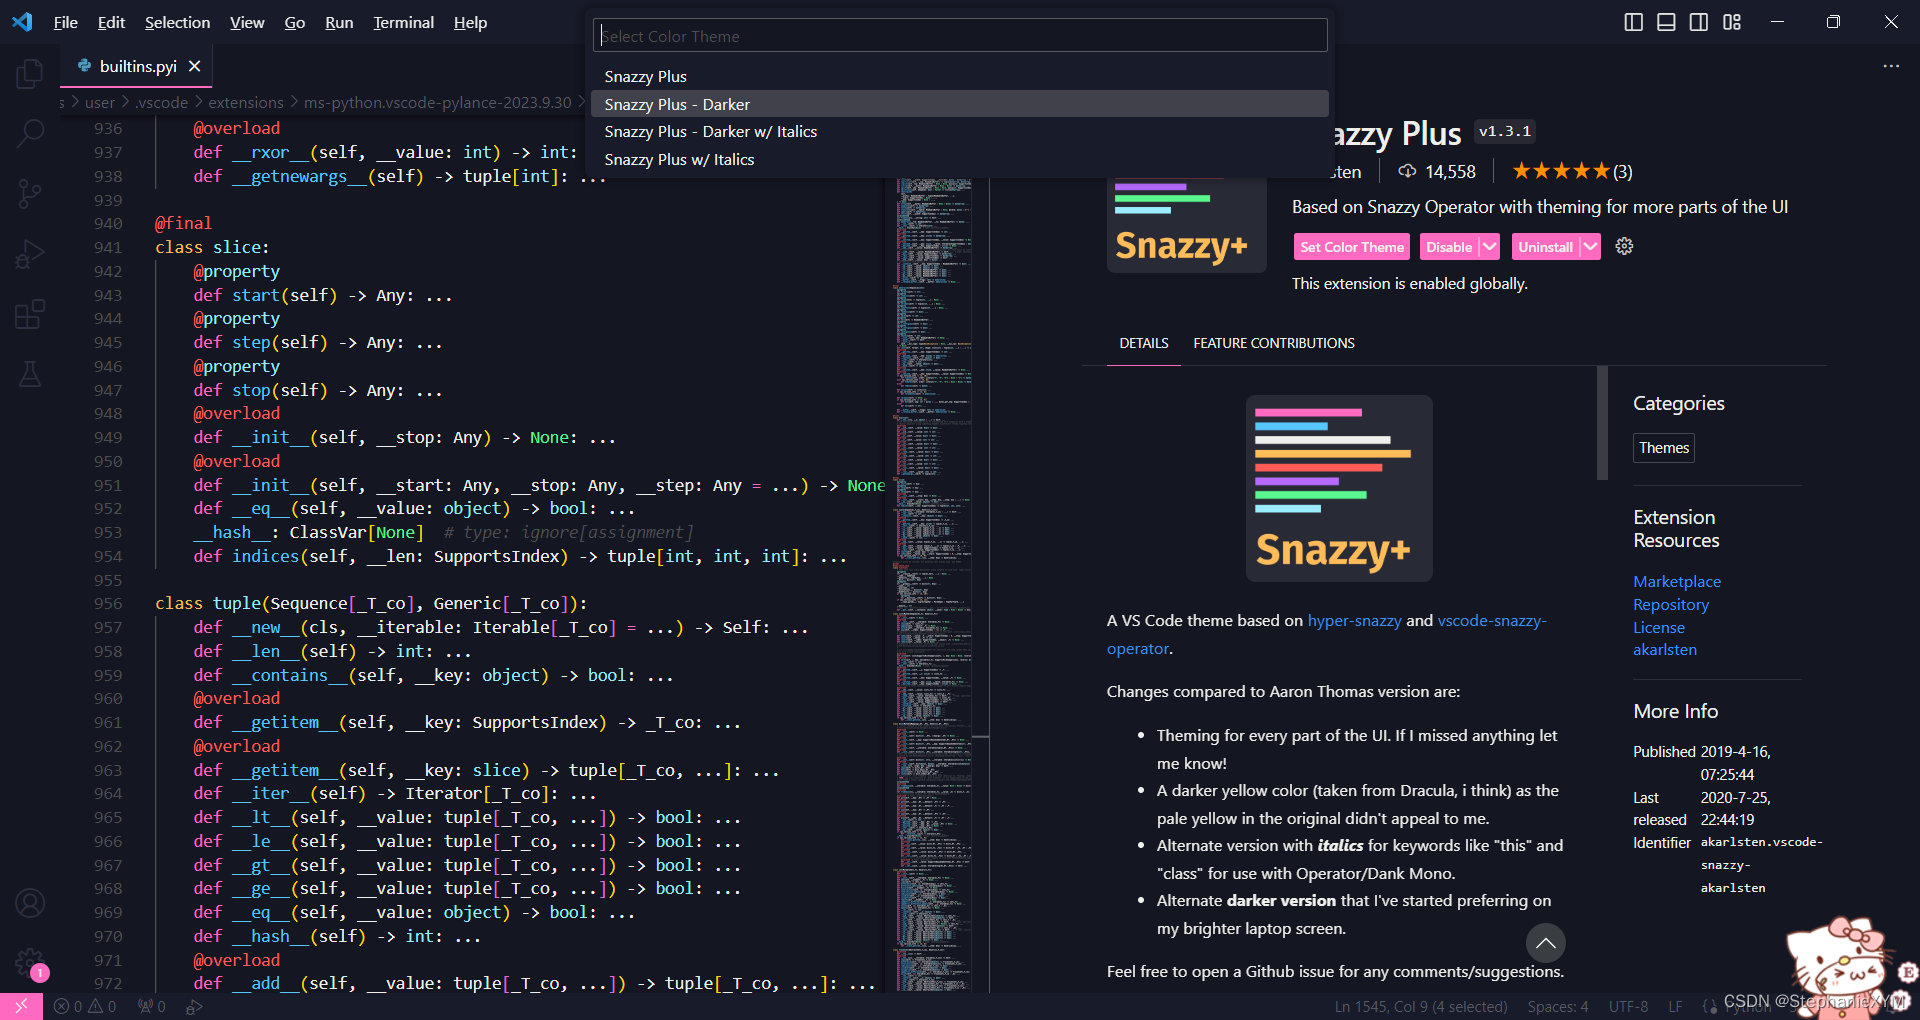
Task: Click the Uninstall button
Action: (1546, 247)
